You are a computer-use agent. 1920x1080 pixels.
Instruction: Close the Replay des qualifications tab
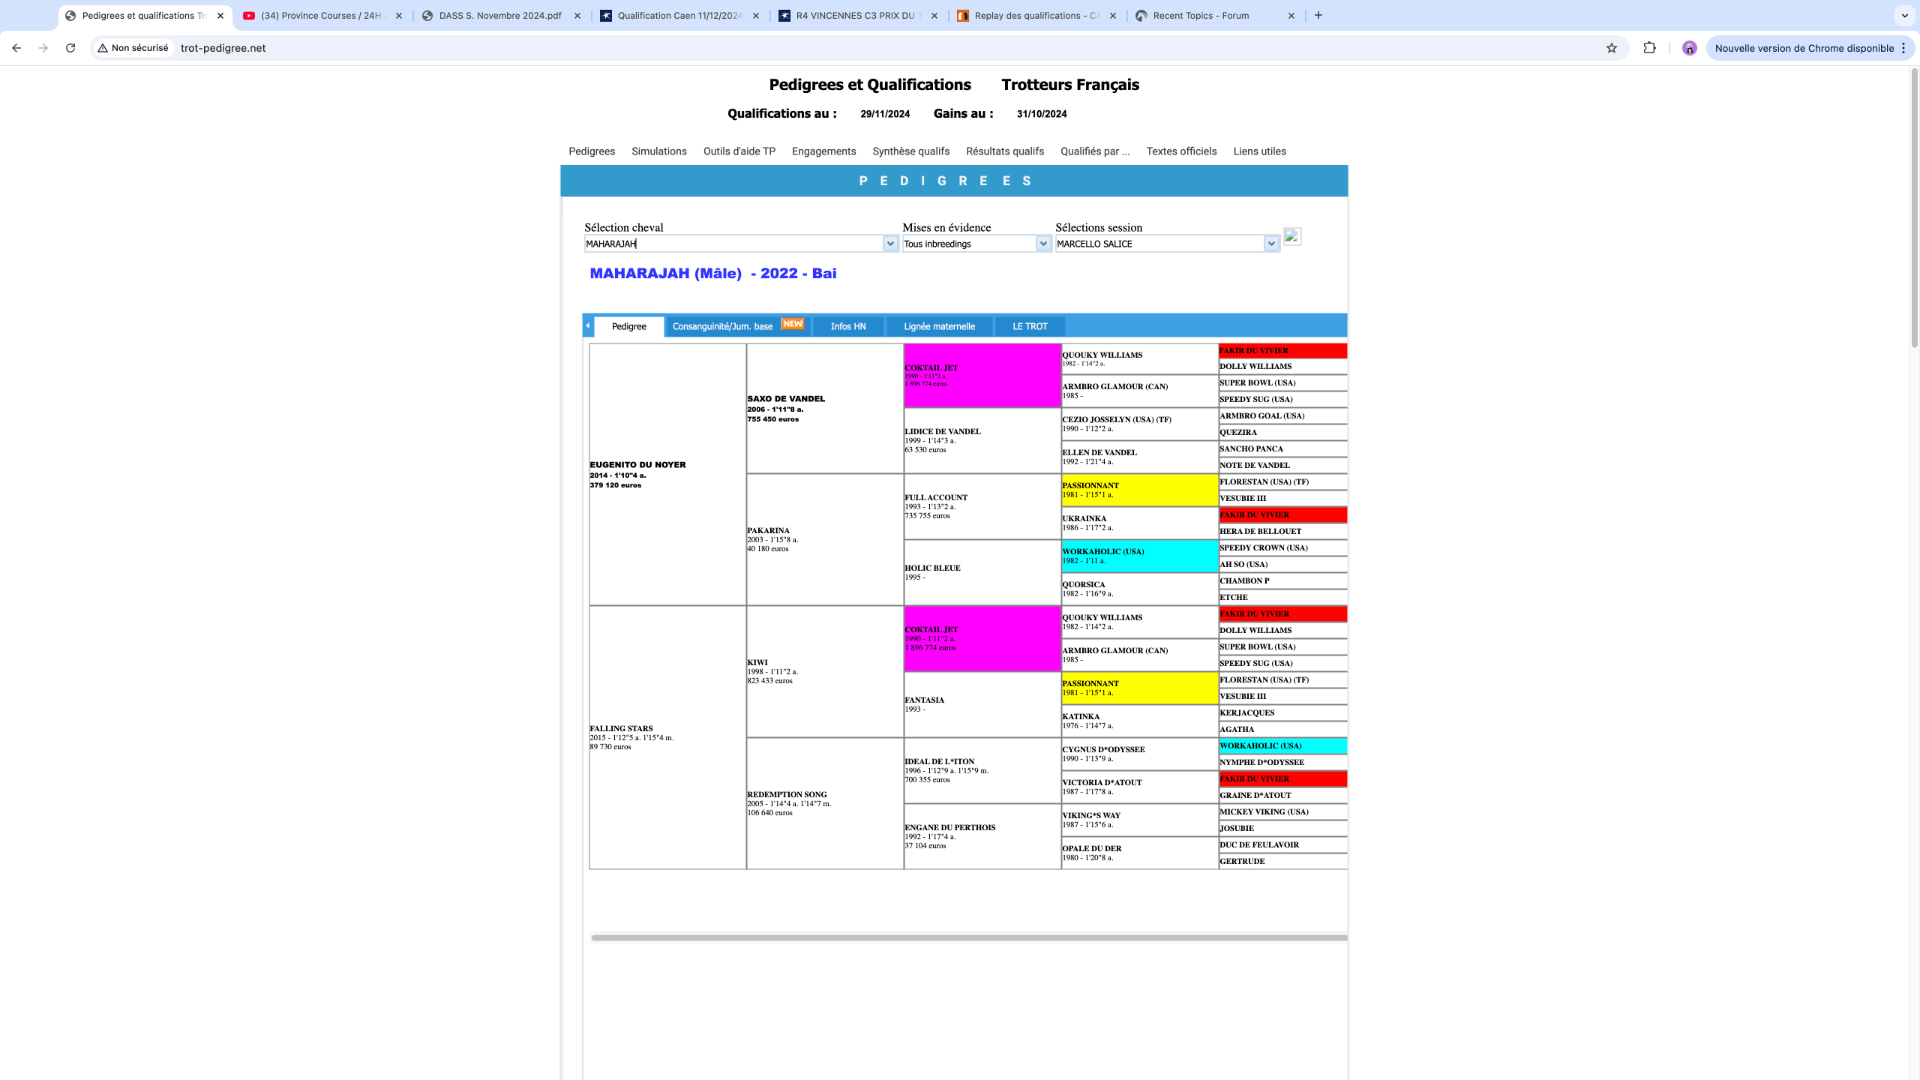(x=1112, y=16)
